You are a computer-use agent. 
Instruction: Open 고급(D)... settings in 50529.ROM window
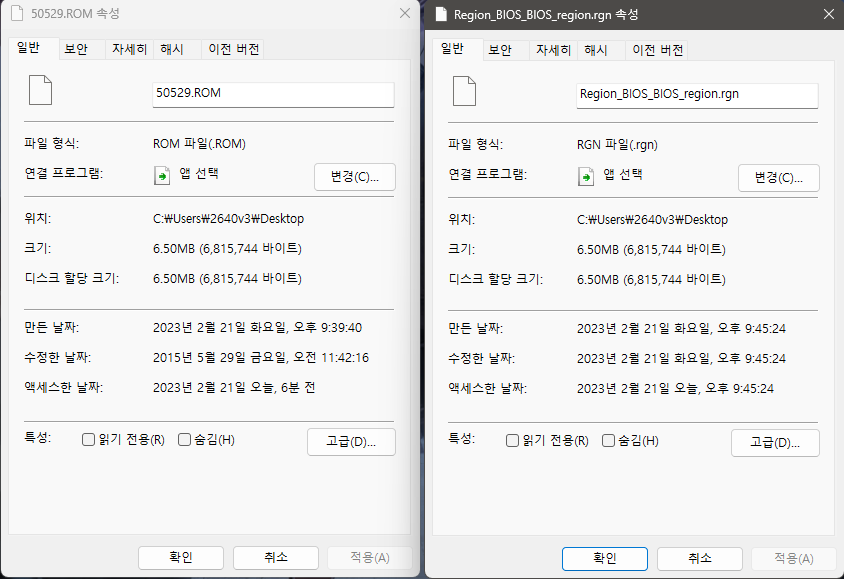tap(351, 442)
